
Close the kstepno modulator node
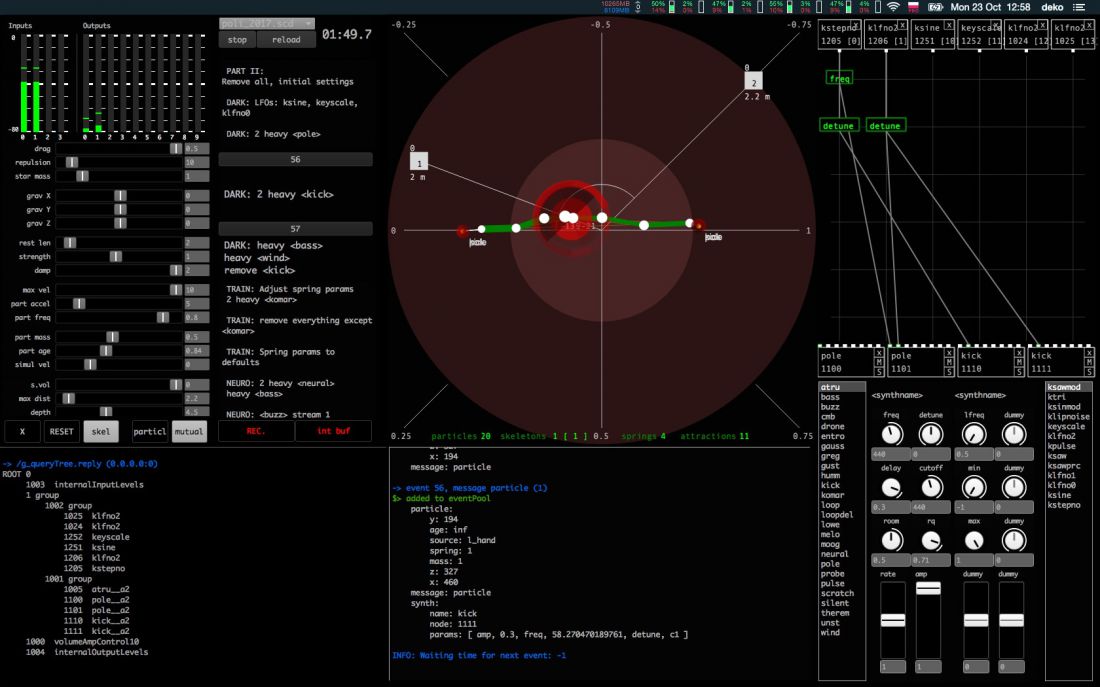(857, 25)
